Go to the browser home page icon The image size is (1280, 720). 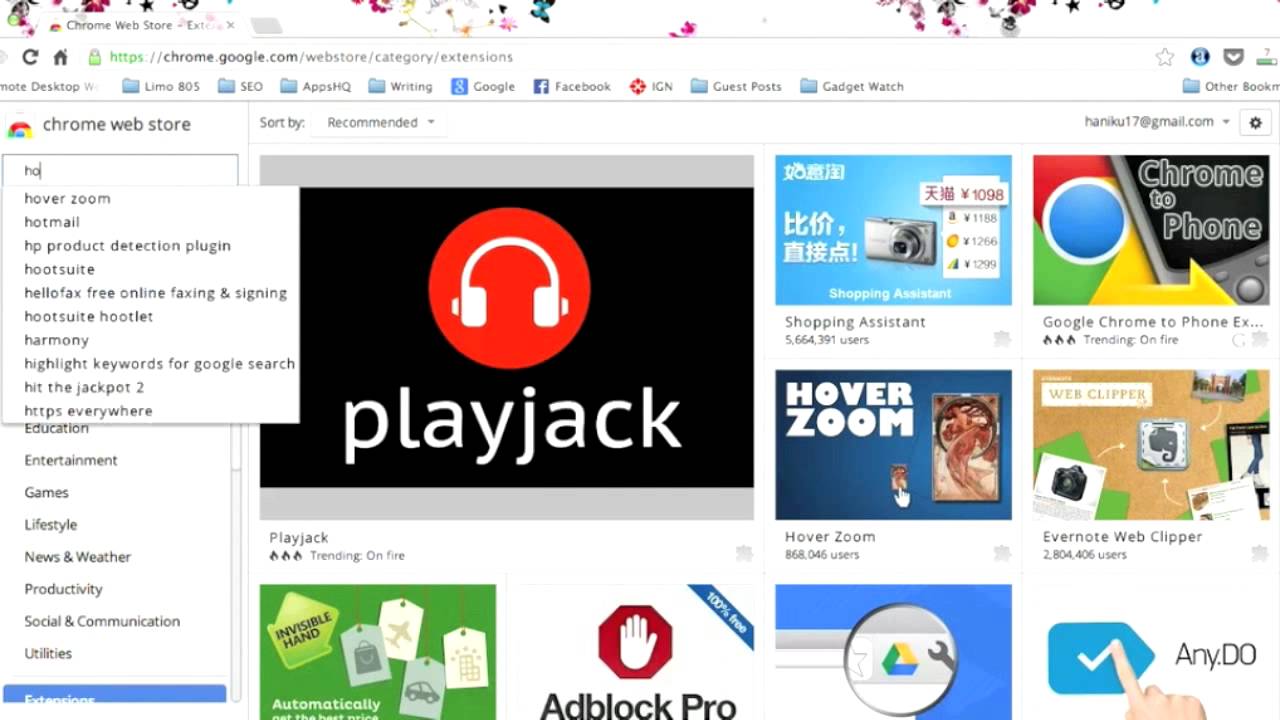click(x=60, y=57)
